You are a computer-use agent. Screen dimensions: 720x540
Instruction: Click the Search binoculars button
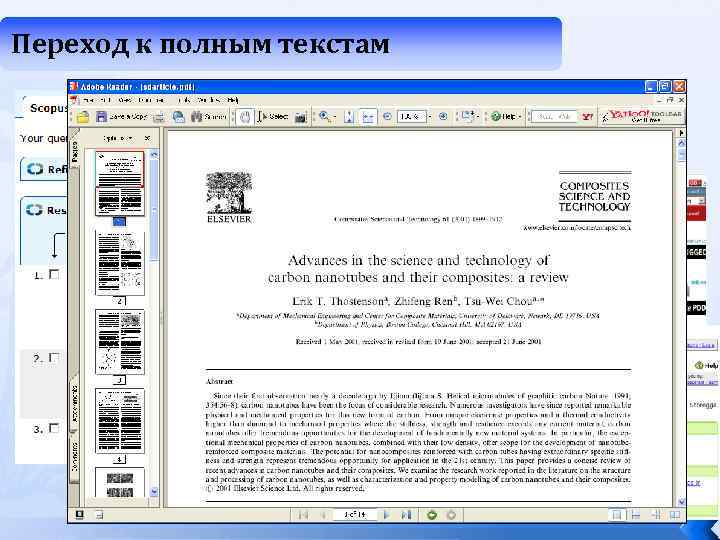pos(208,117)
